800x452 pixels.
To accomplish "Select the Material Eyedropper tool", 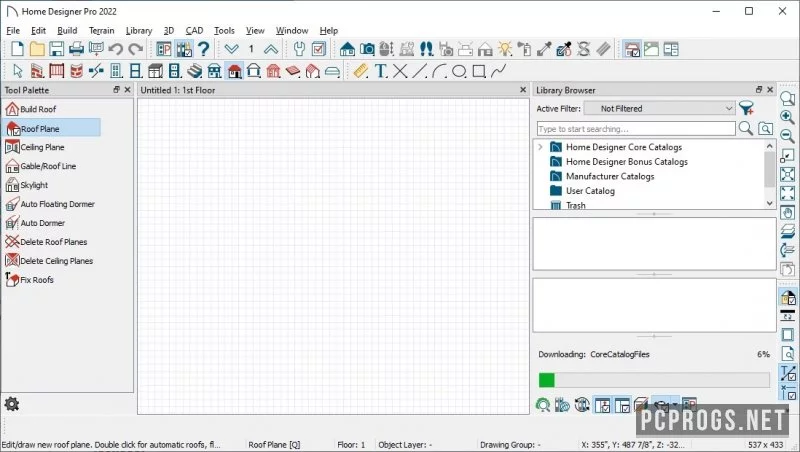I will (544, 49).
